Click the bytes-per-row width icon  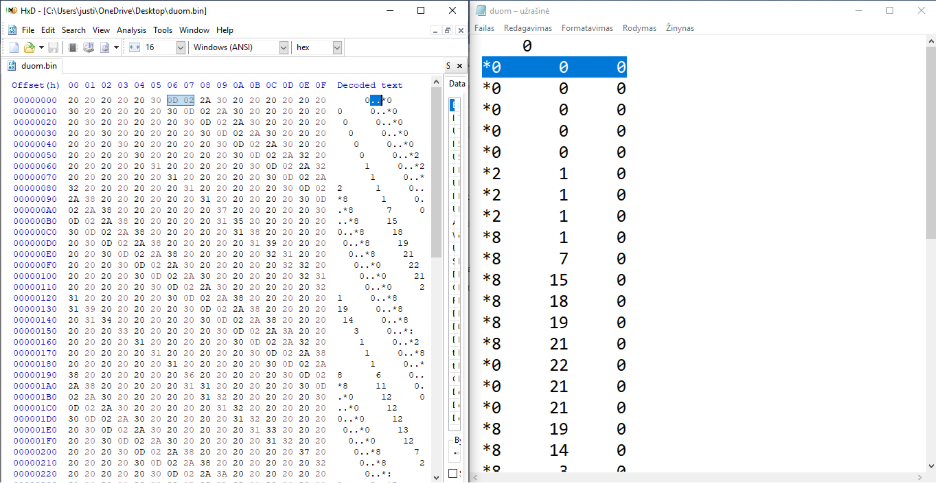click(133, 47)
